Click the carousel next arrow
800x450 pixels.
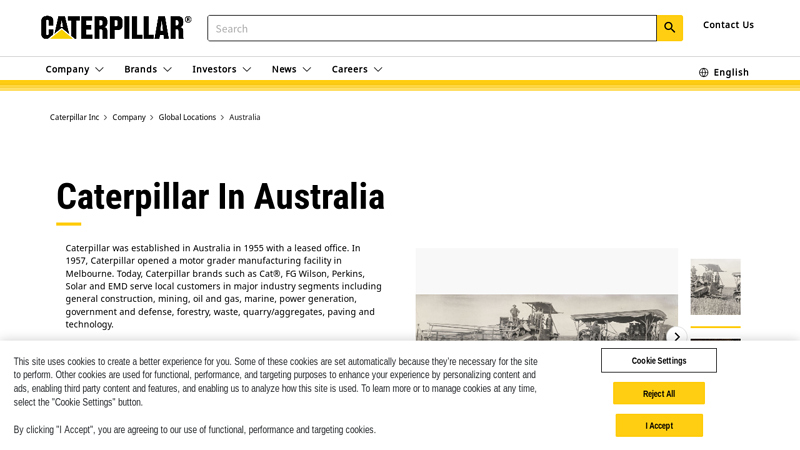tap(677, 336)
